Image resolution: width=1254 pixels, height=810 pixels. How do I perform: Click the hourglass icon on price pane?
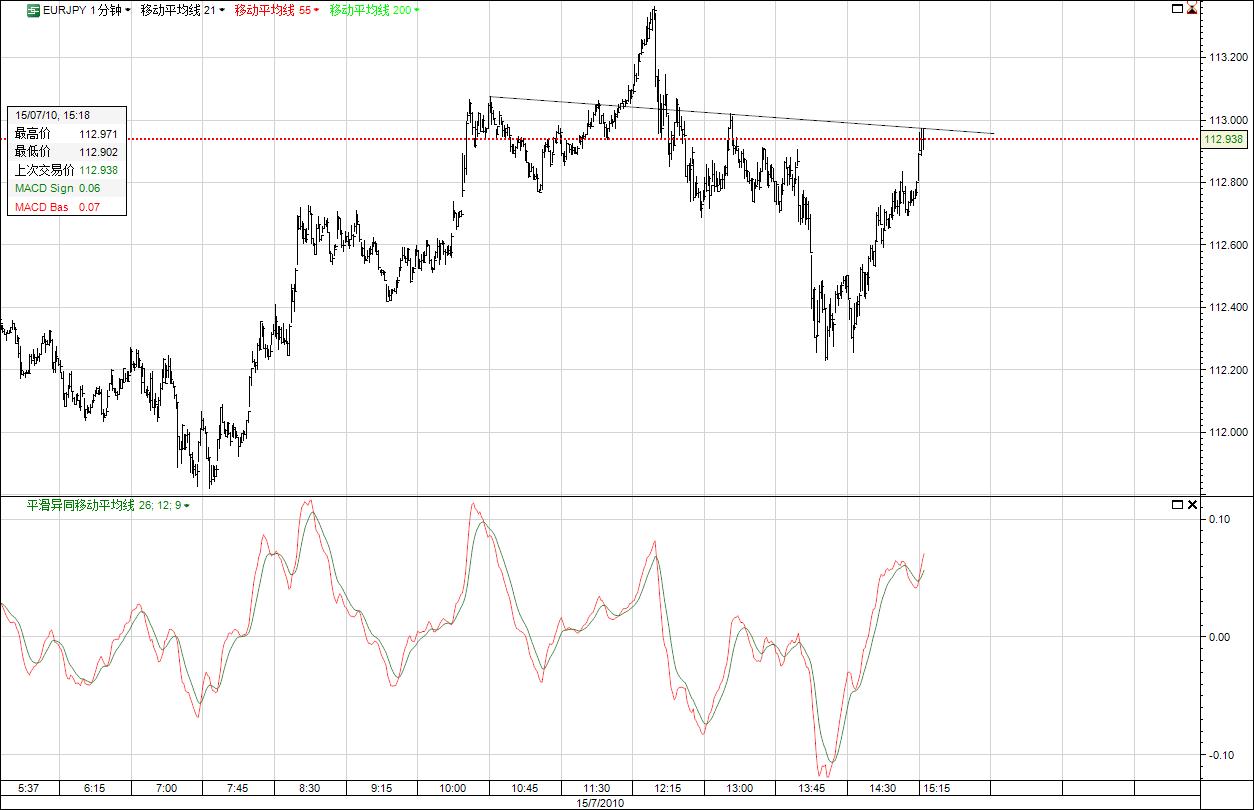(x=1191, y=9)
